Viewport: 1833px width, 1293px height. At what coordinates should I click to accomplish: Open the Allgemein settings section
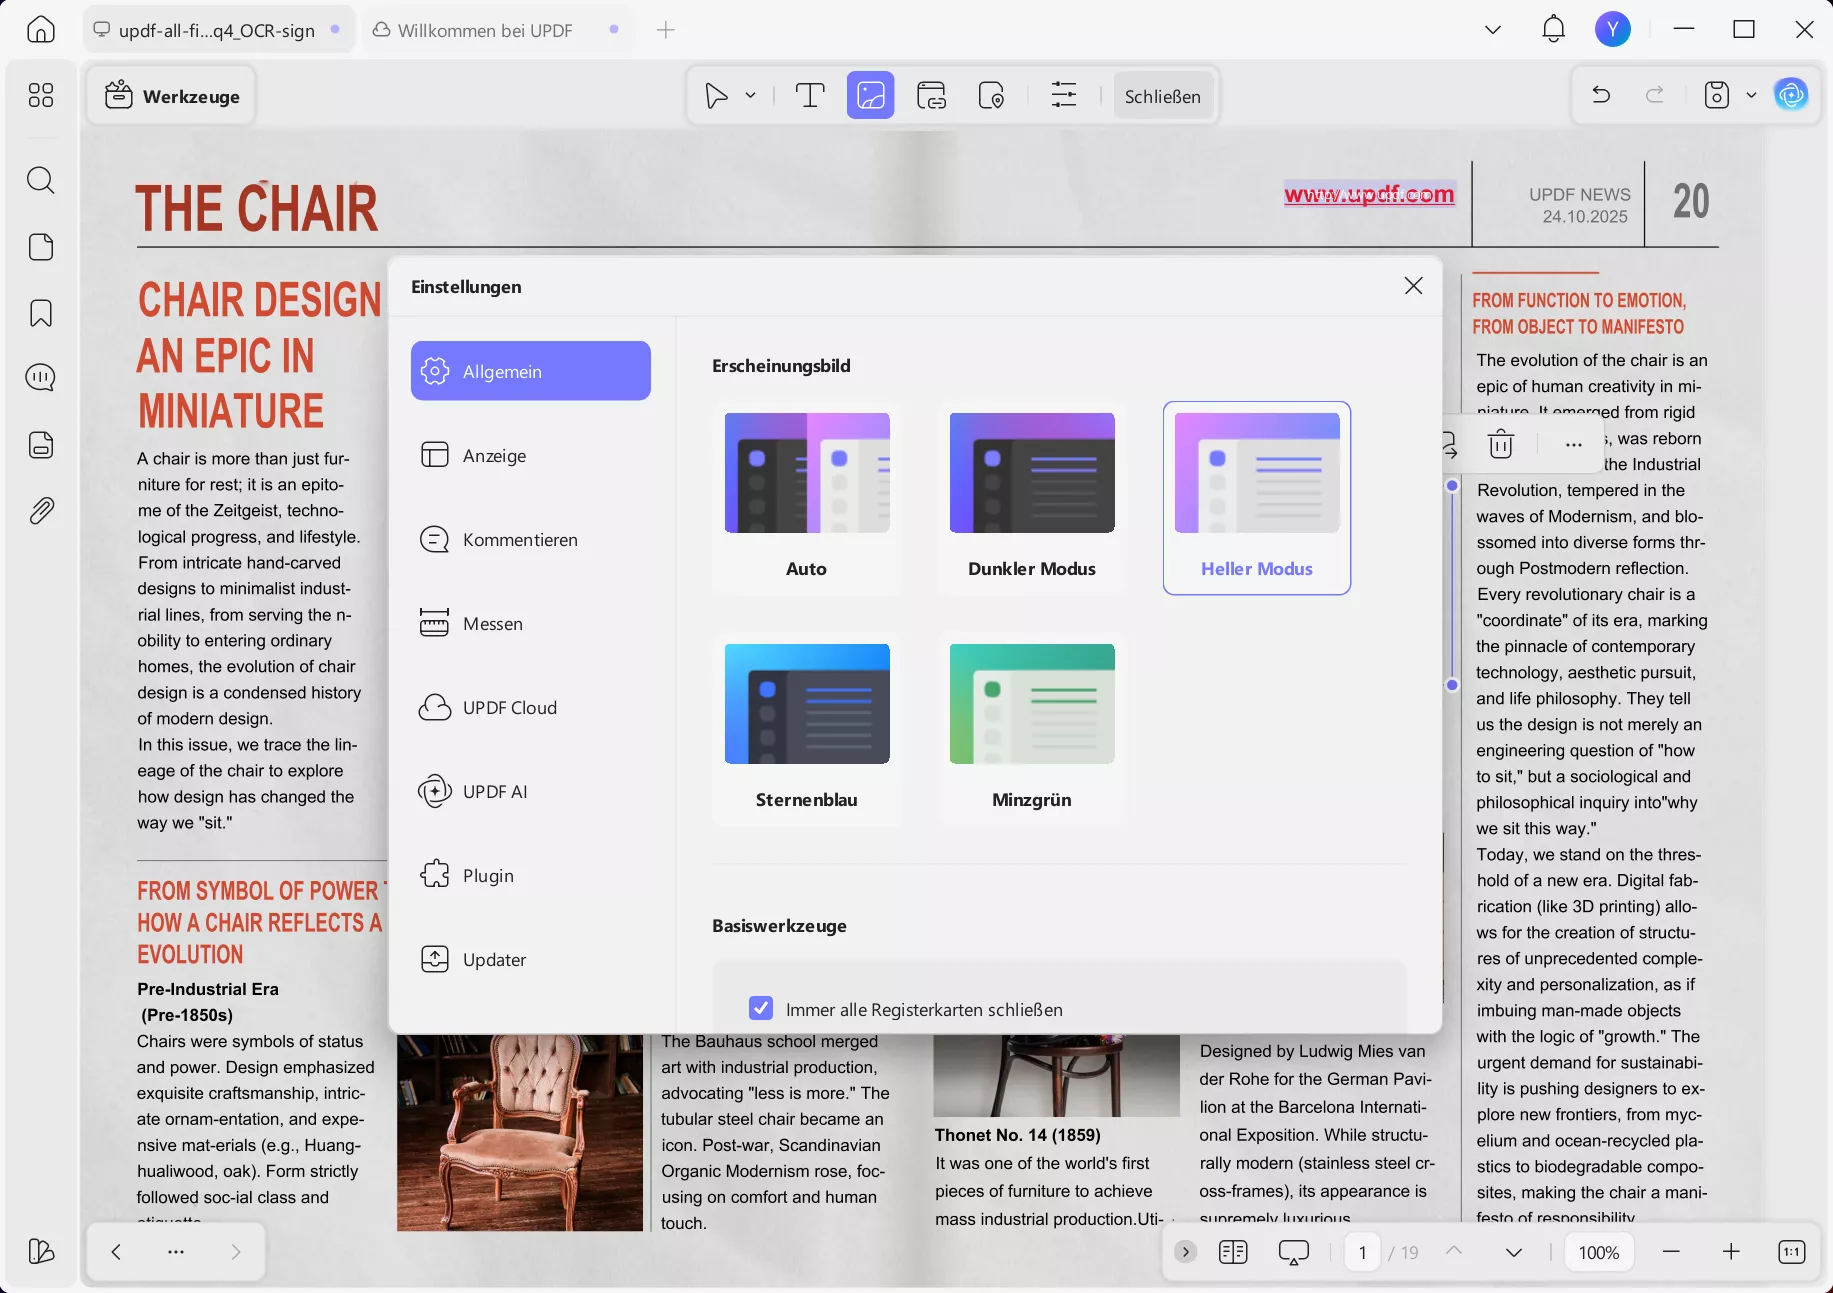click(531, 371)
